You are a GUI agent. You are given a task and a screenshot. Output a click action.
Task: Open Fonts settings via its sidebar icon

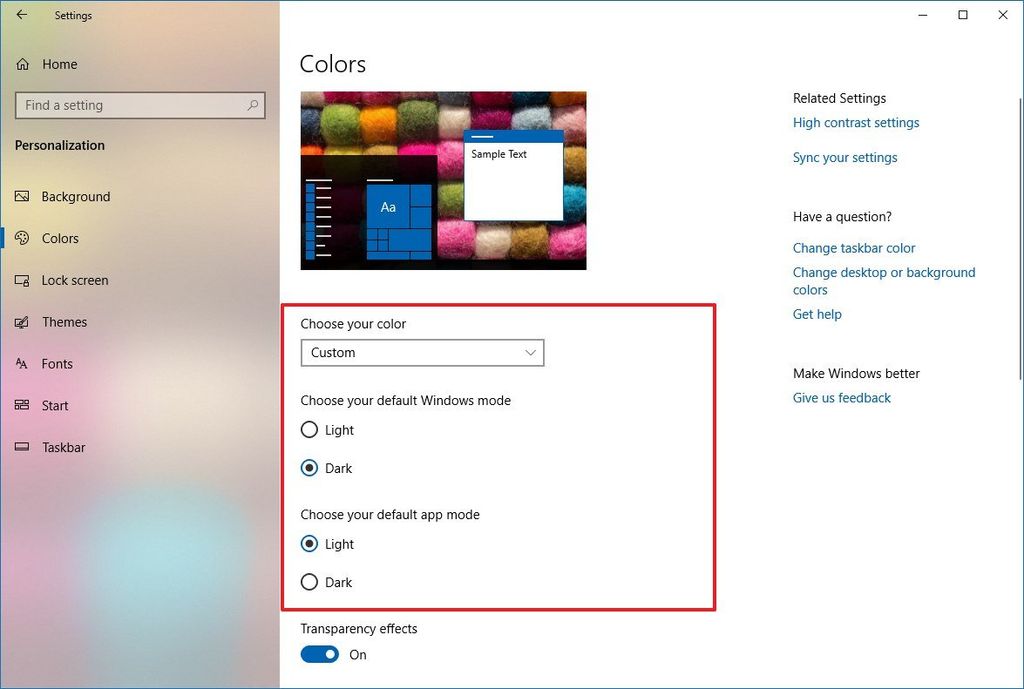(23, 364)
